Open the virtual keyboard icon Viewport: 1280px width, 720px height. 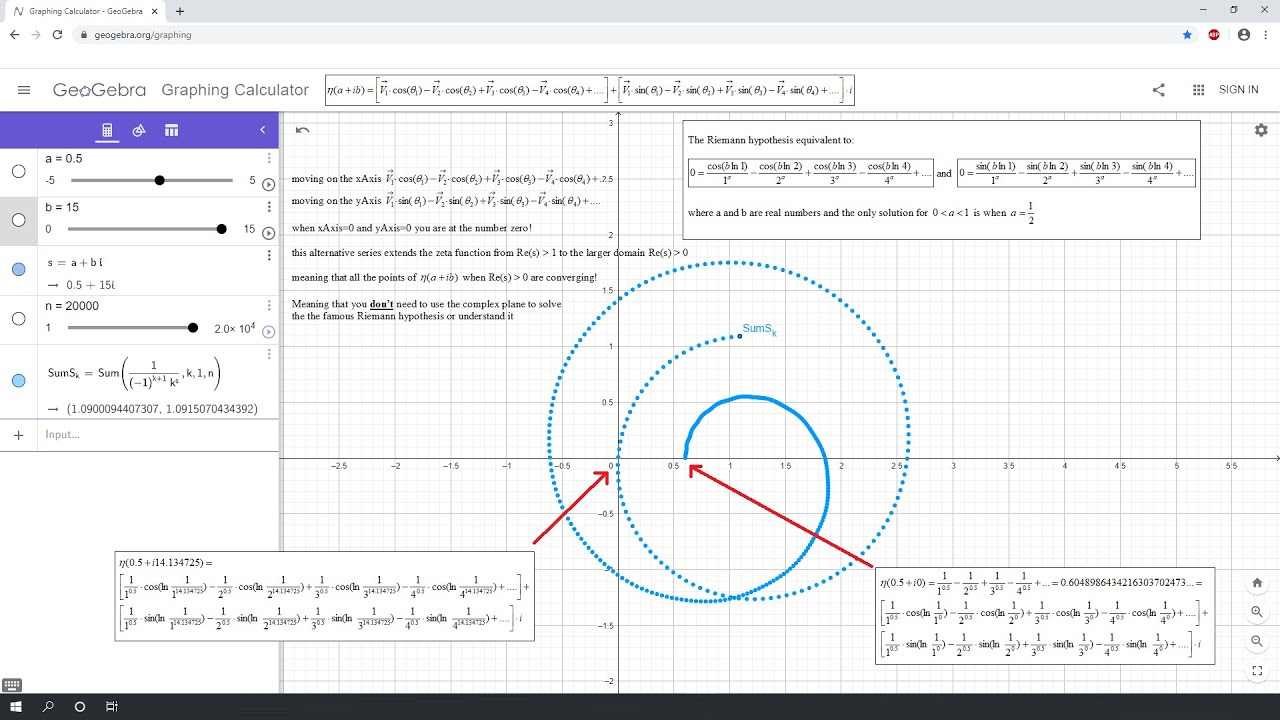point(12,685)
